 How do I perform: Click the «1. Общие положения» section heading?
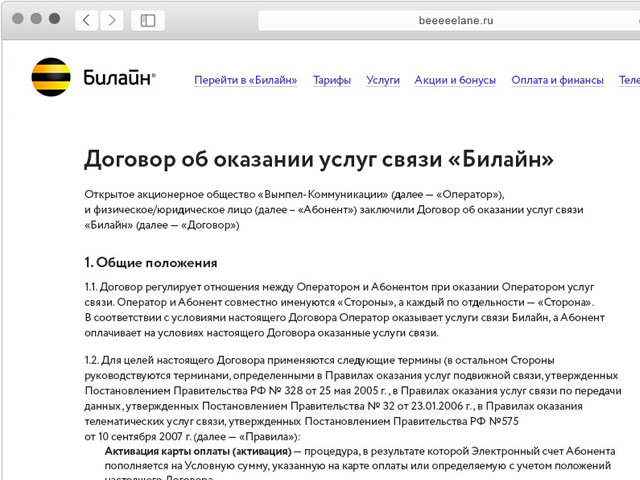(x=151, y=263)
